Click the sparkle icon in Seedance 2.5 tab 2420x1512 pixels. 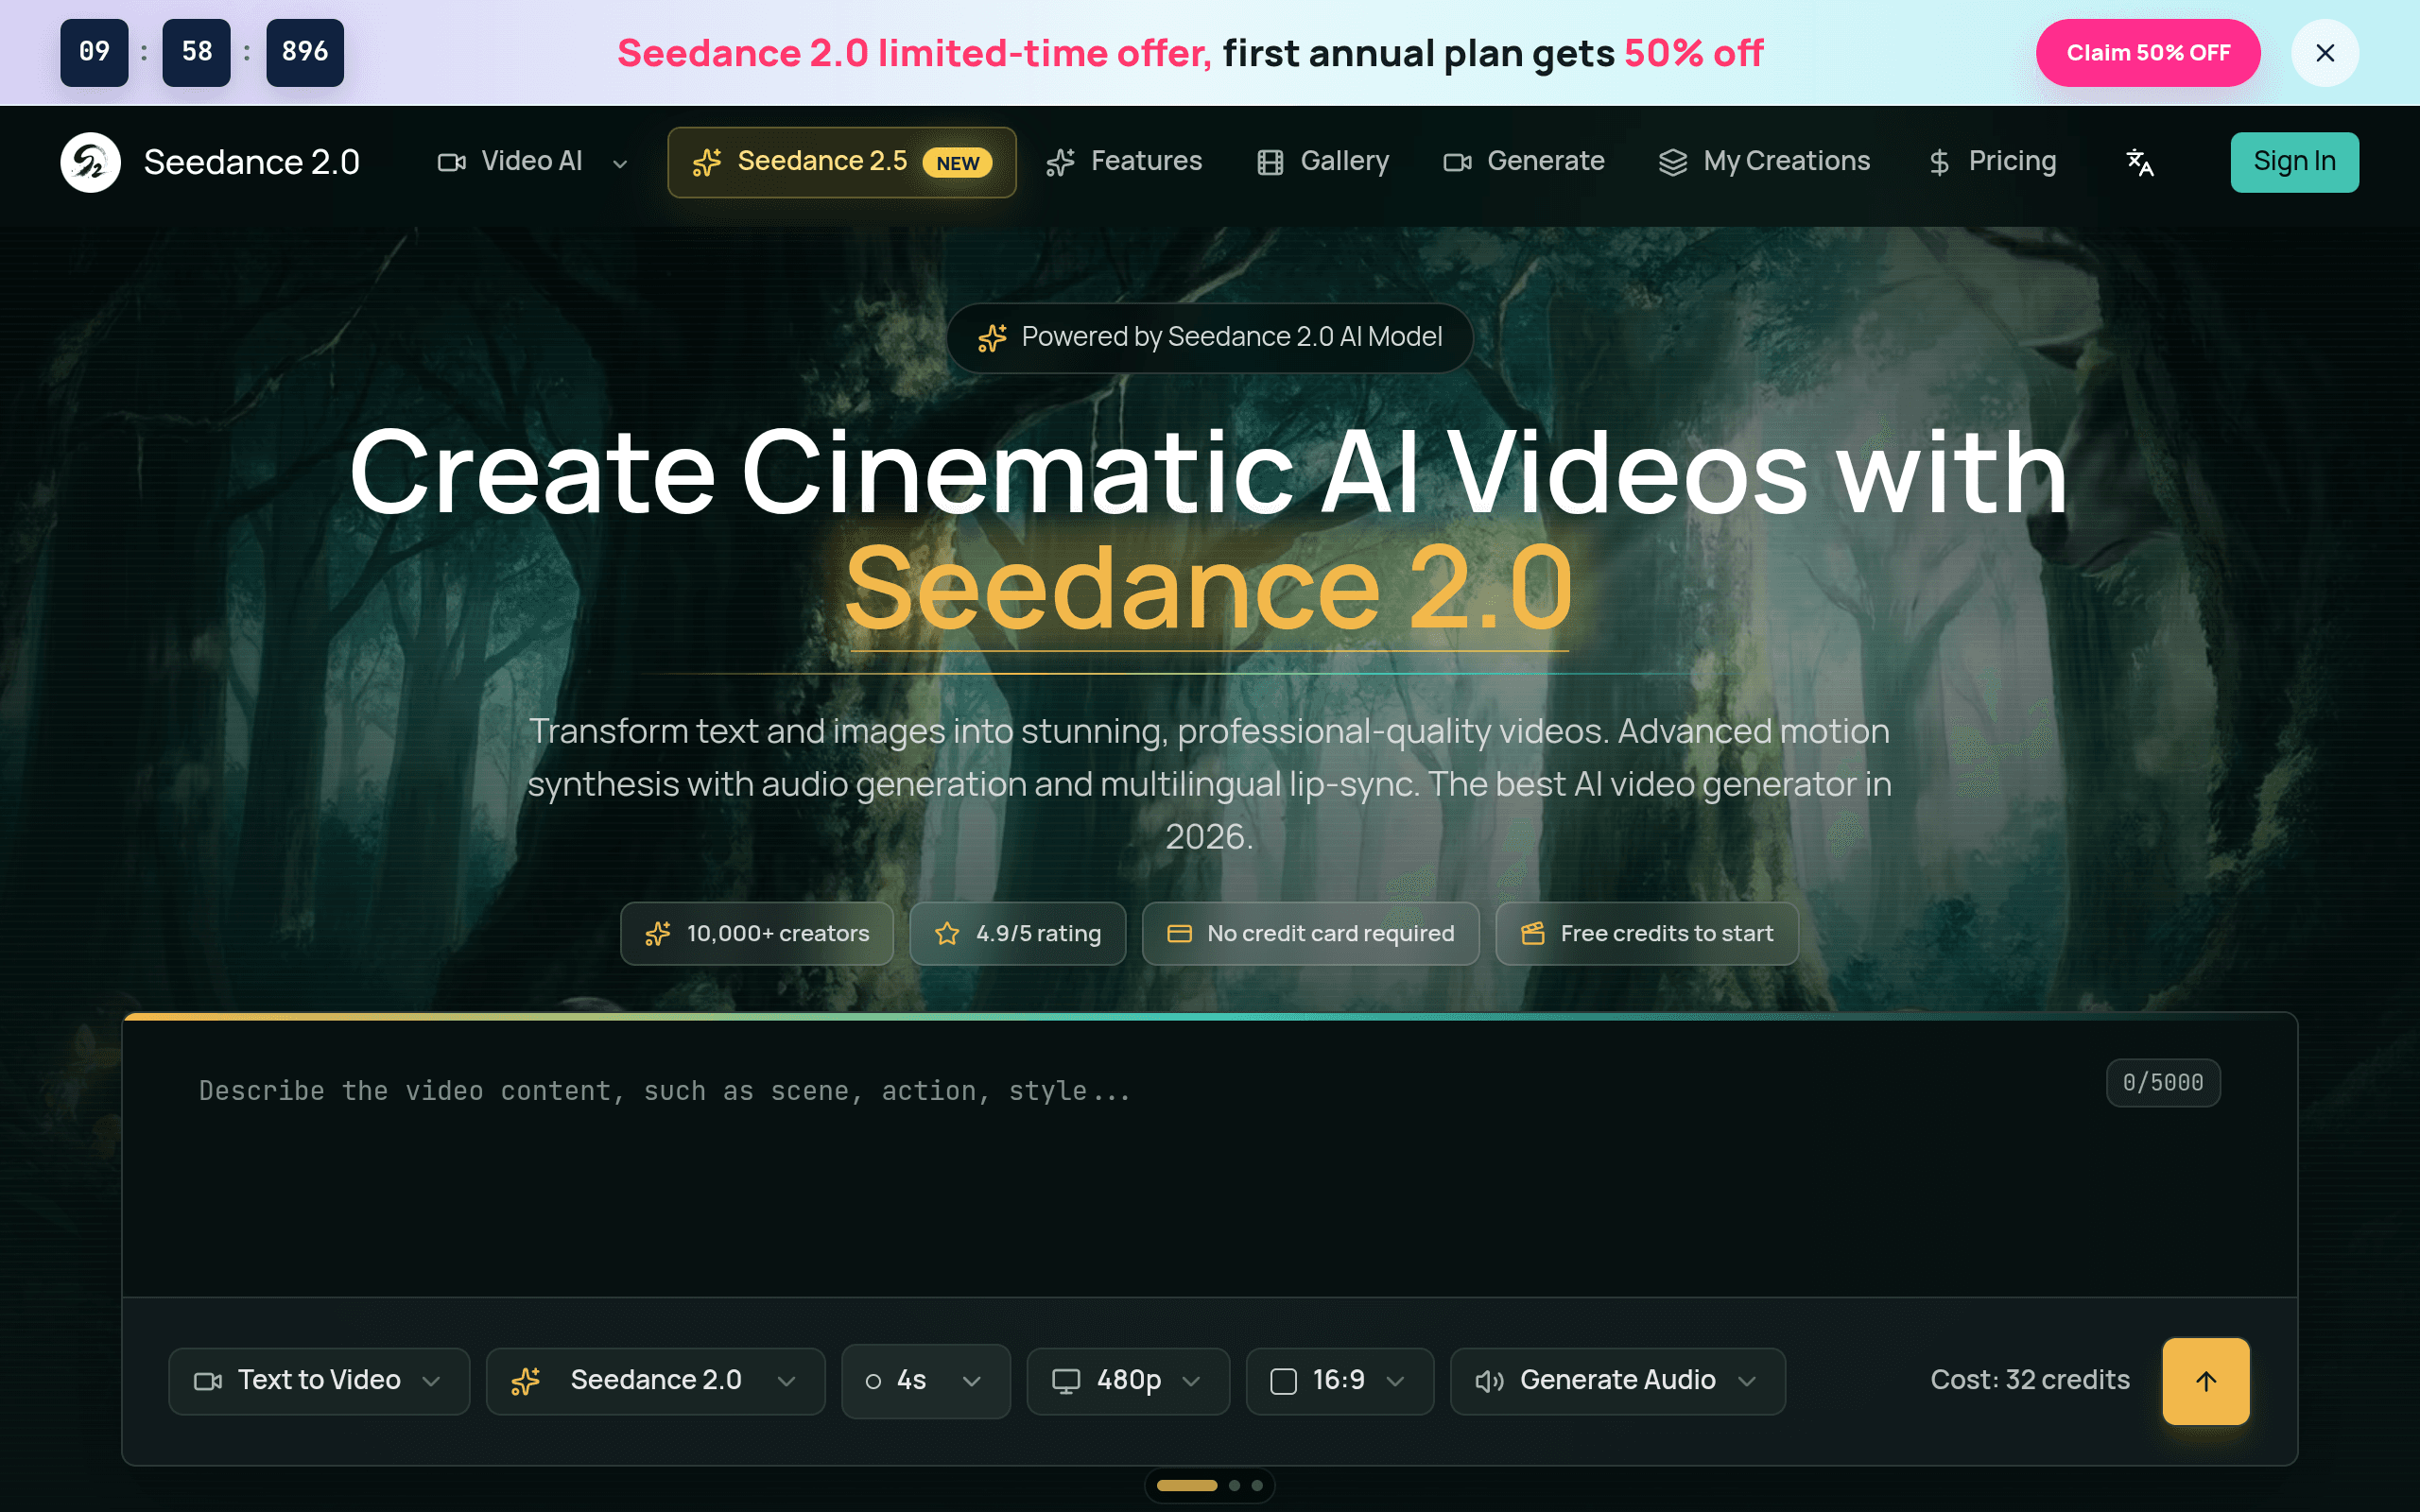click(x=707, y=162)
